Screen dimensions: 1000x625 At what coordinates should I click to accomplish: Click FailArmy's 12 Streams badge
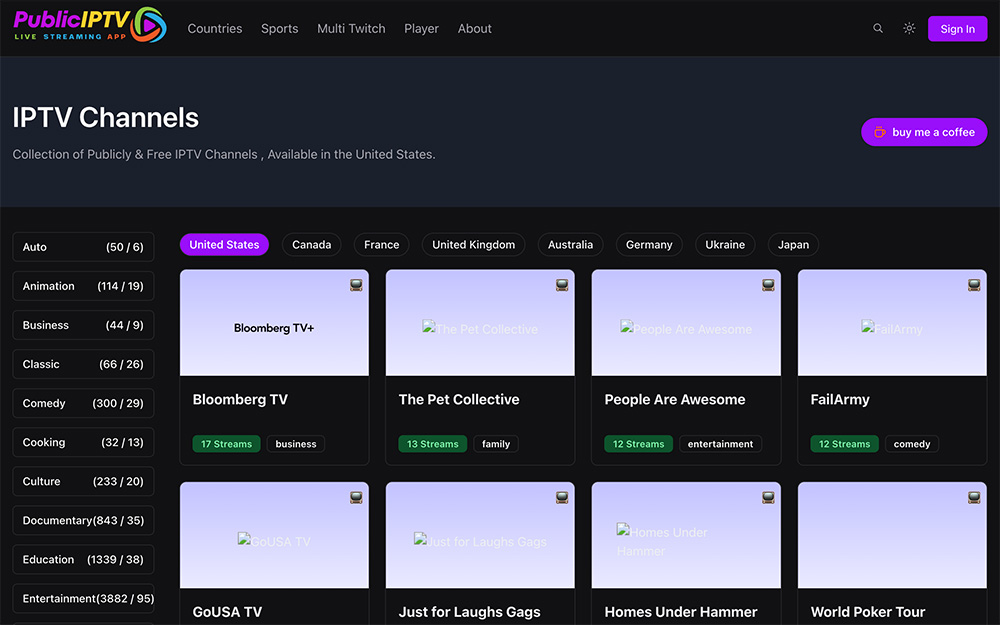click(x=844, y=444)
